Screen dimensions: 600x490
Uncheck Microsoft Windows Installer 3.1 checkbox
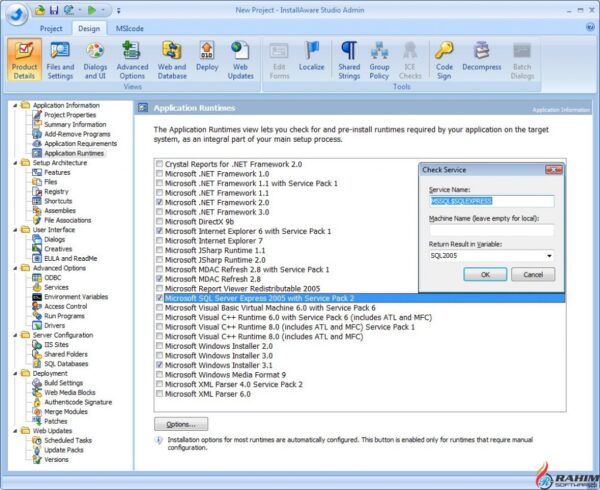pos(160,365)
